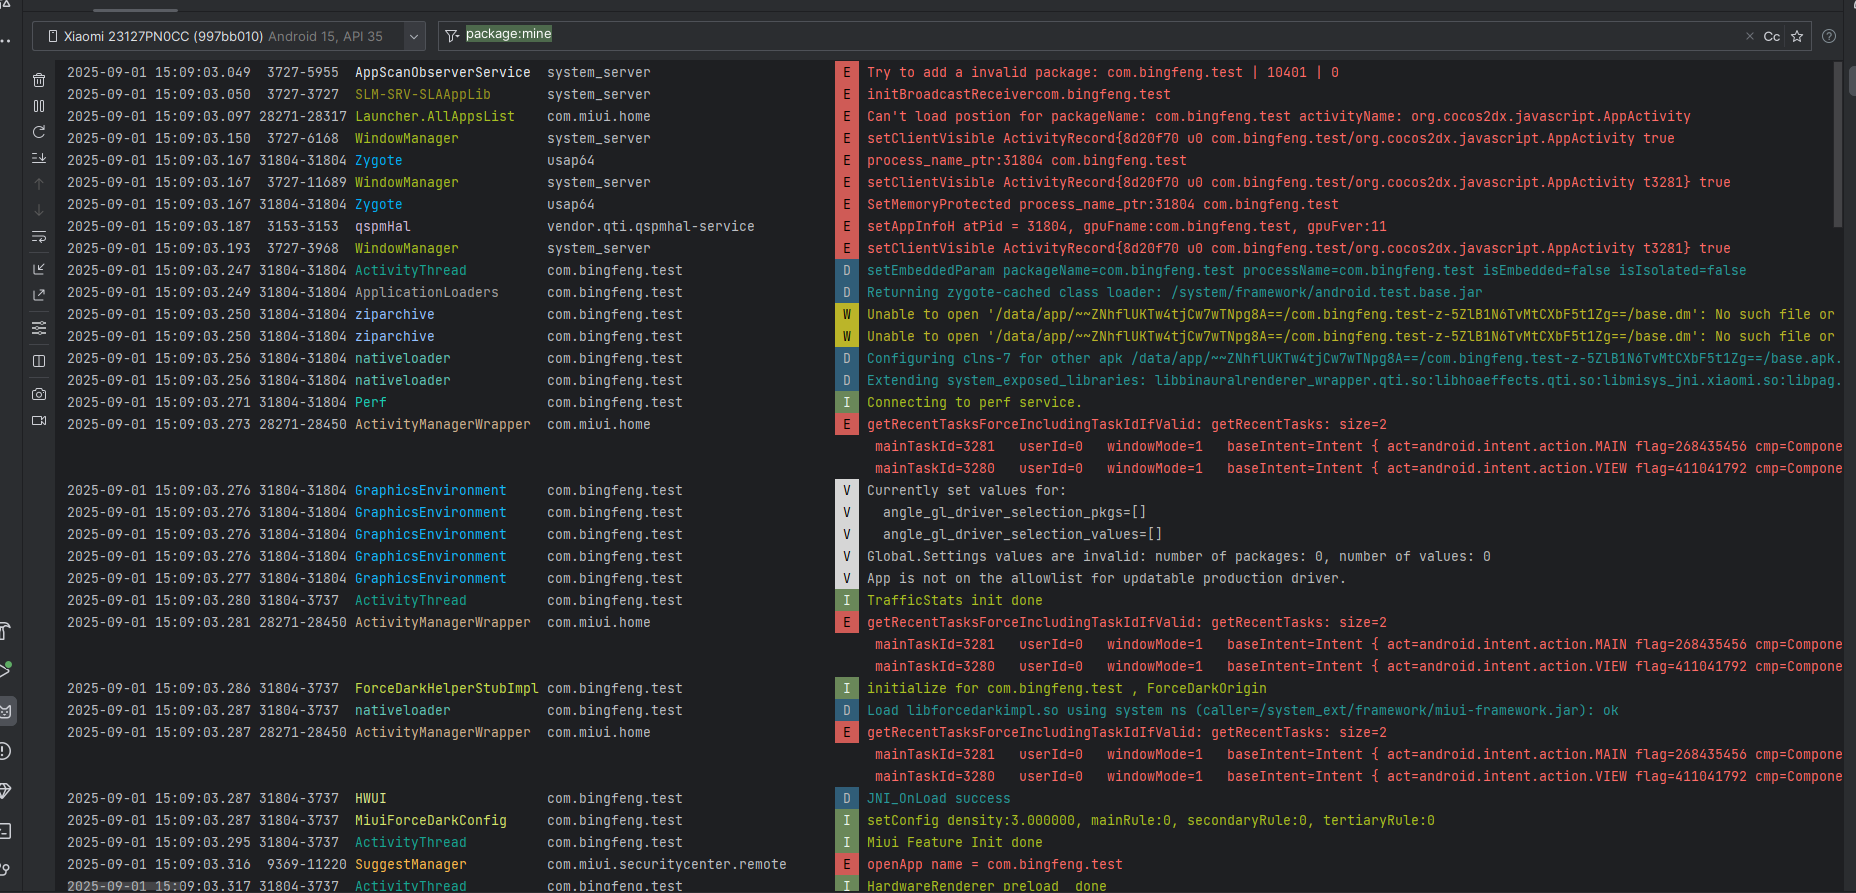Restart Logcat with the refresh icon
This screenshot has height=893, width=1856.
tap(39, 132)
